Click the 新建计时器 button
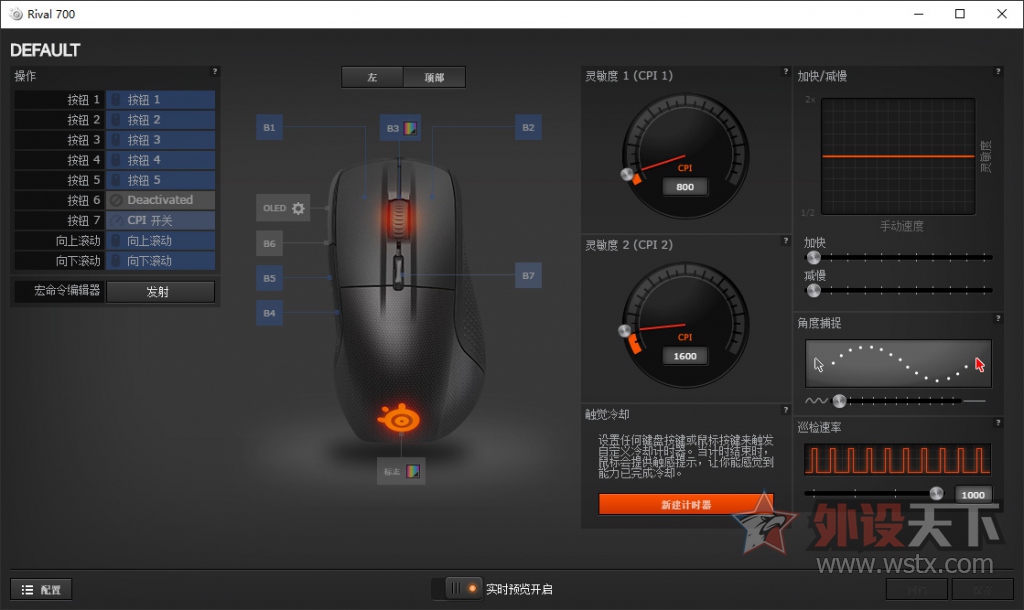Viewport: 1024px width, 610px height. point(685,504)
